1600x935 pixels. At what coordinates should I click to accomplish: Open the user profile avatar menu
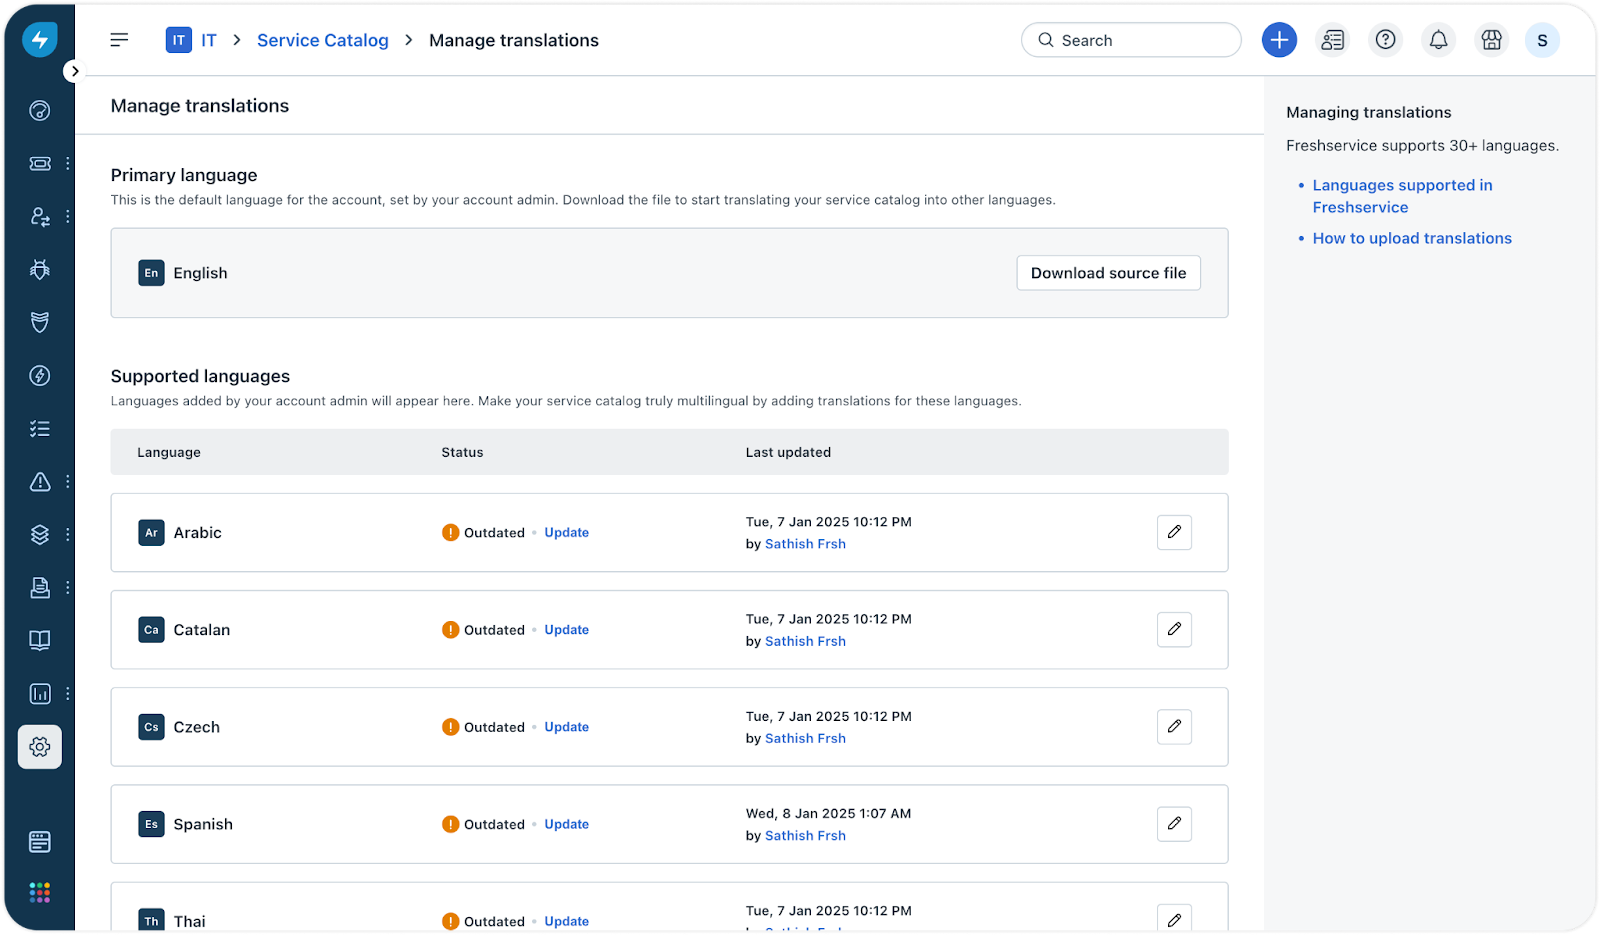pyautogui.click(x=1542, y=40)
